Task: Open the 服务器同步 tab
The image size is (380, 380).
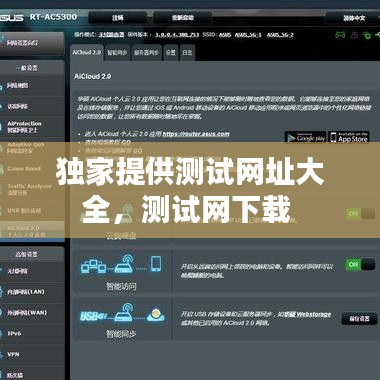Action: [147, 53]
